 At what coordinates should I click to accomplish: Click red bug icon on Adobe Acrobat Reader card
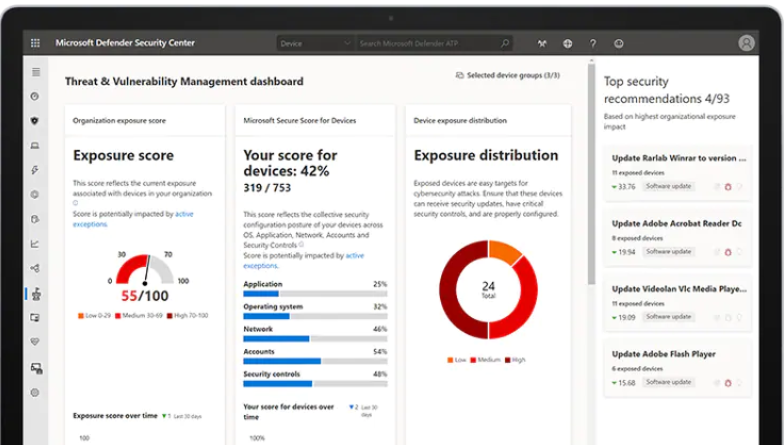point(728,252)
